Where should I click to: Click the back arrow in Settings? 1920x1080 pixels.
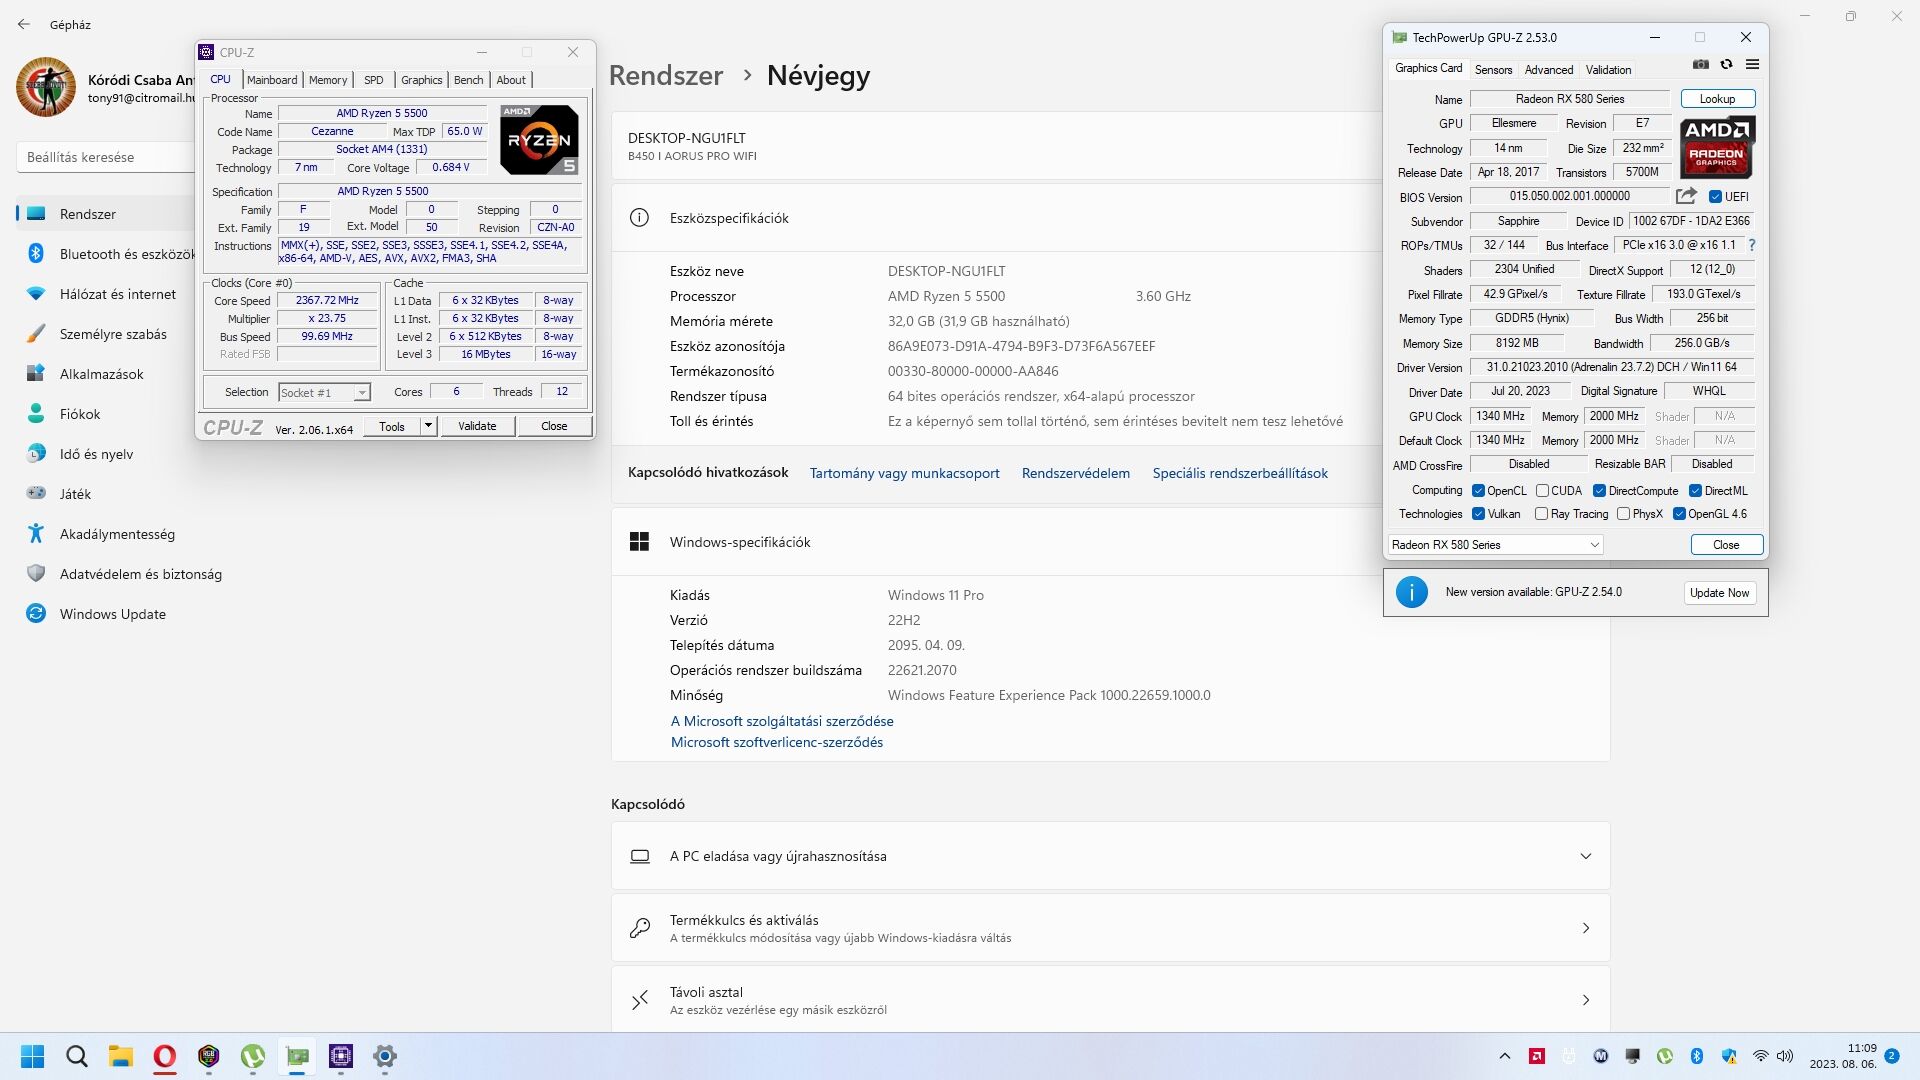click(x=24, y=24)
